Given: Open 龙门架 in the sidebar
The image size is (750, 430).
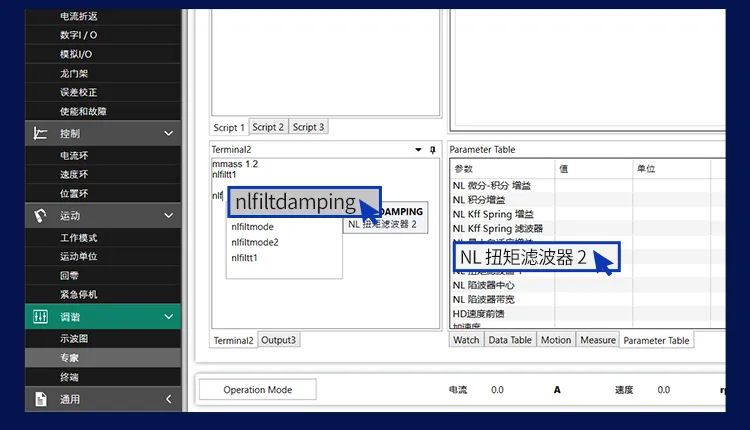Looking at the screenshot, I should 103,73.
